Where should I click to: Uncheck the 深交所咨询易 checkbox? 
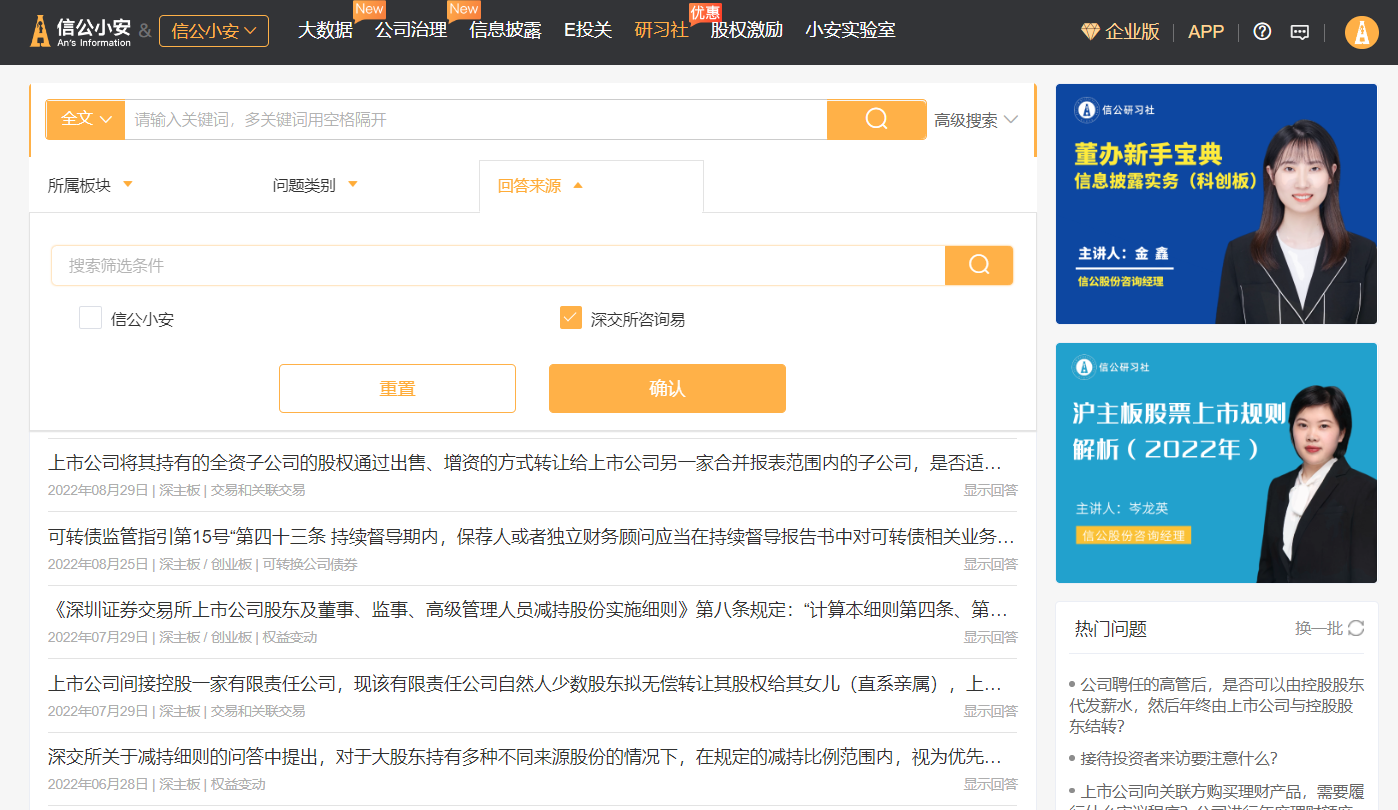coord(571,319)
